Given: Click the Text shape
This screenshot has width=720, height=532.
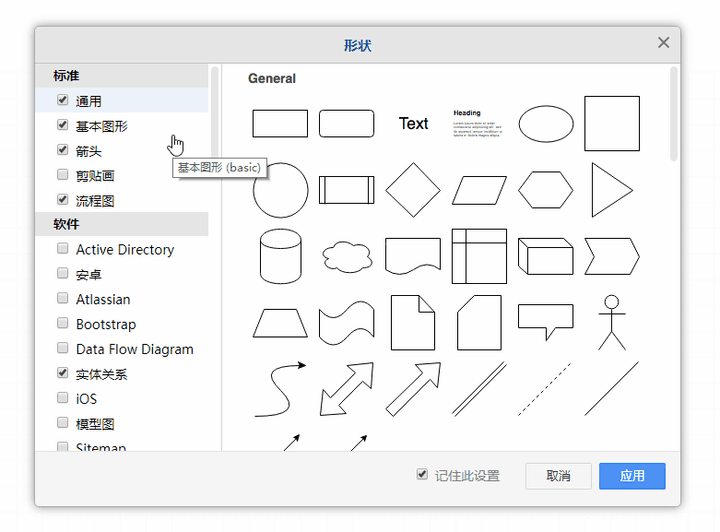Looking at the screenshot, I should tap(413, 124).
